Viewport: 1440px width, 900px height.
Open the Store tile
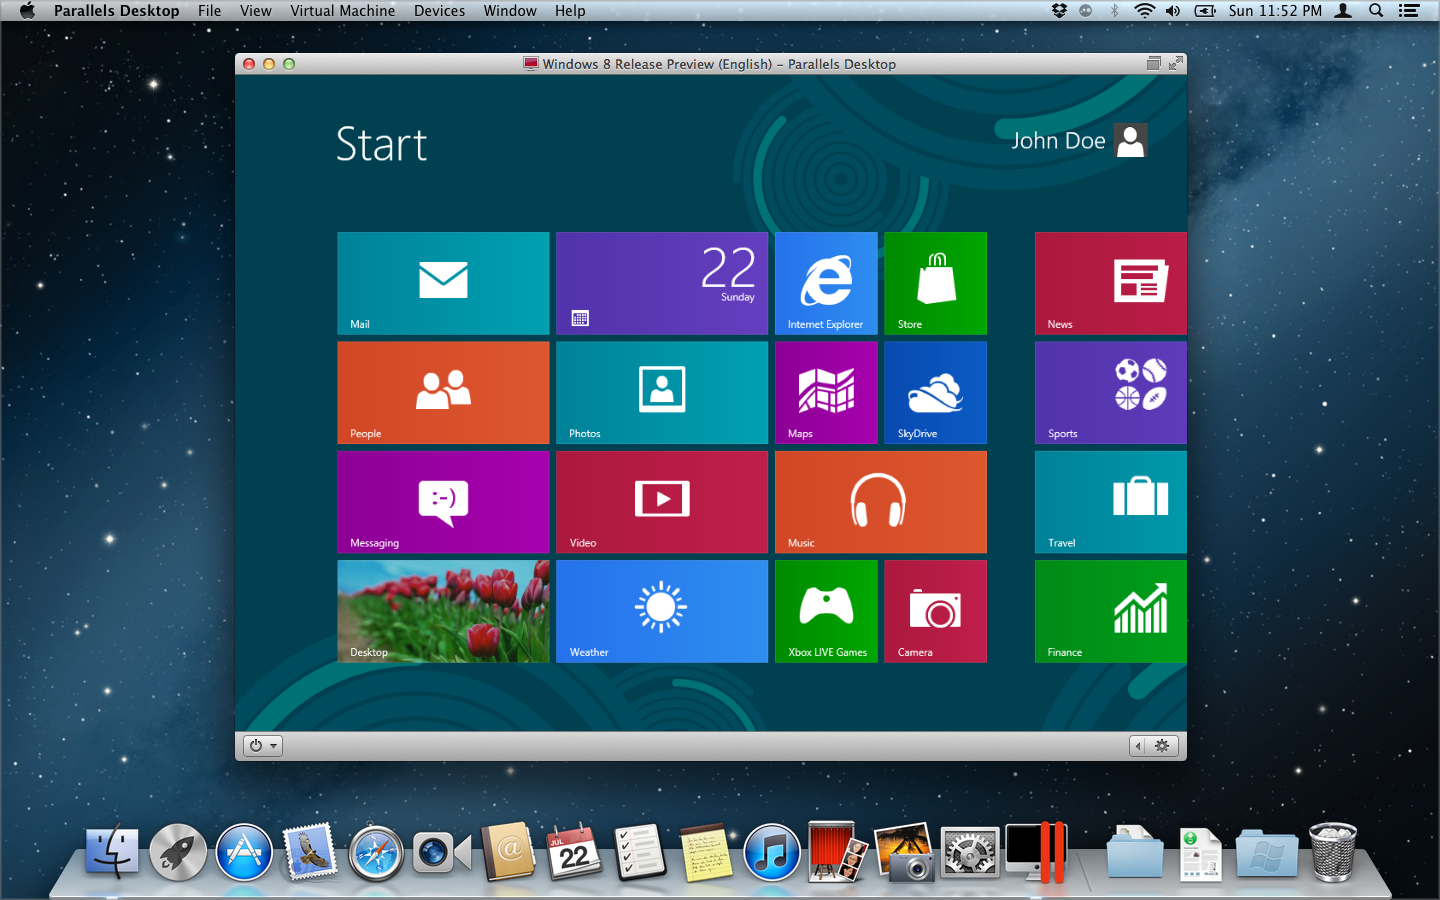click(x=935, y=283)
